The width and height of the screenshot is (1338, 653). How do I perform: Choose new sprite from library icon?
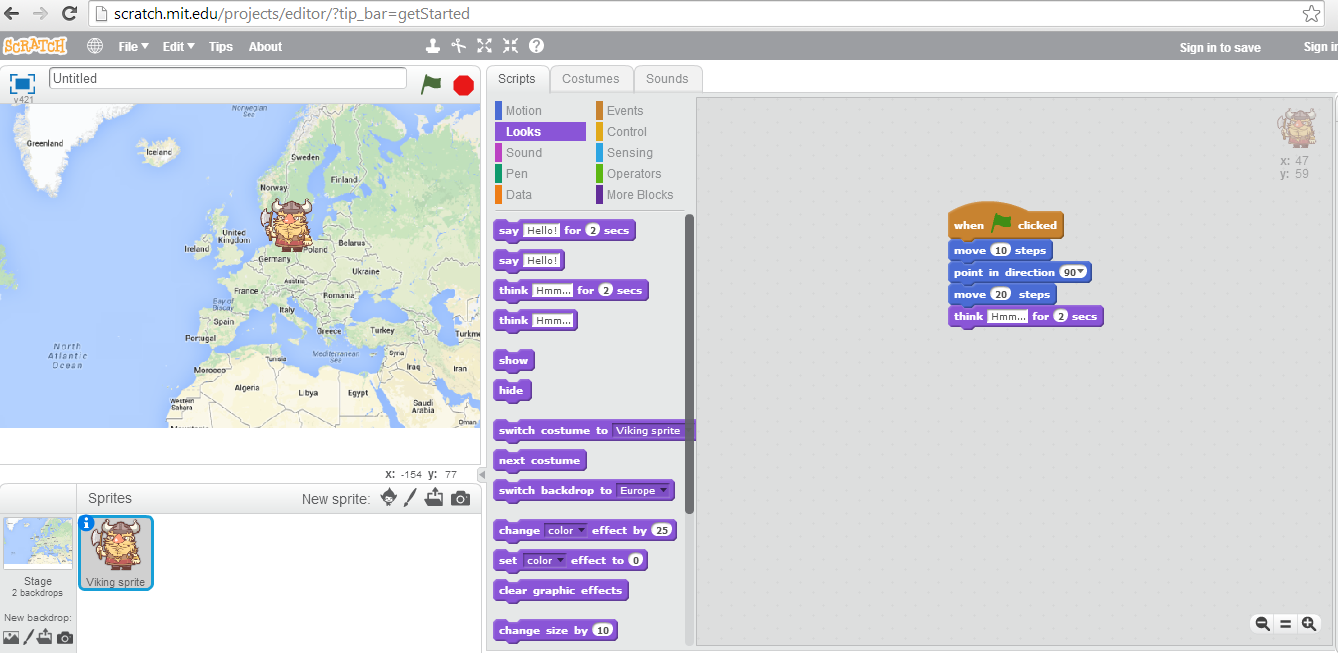click(x=388, y=496)
